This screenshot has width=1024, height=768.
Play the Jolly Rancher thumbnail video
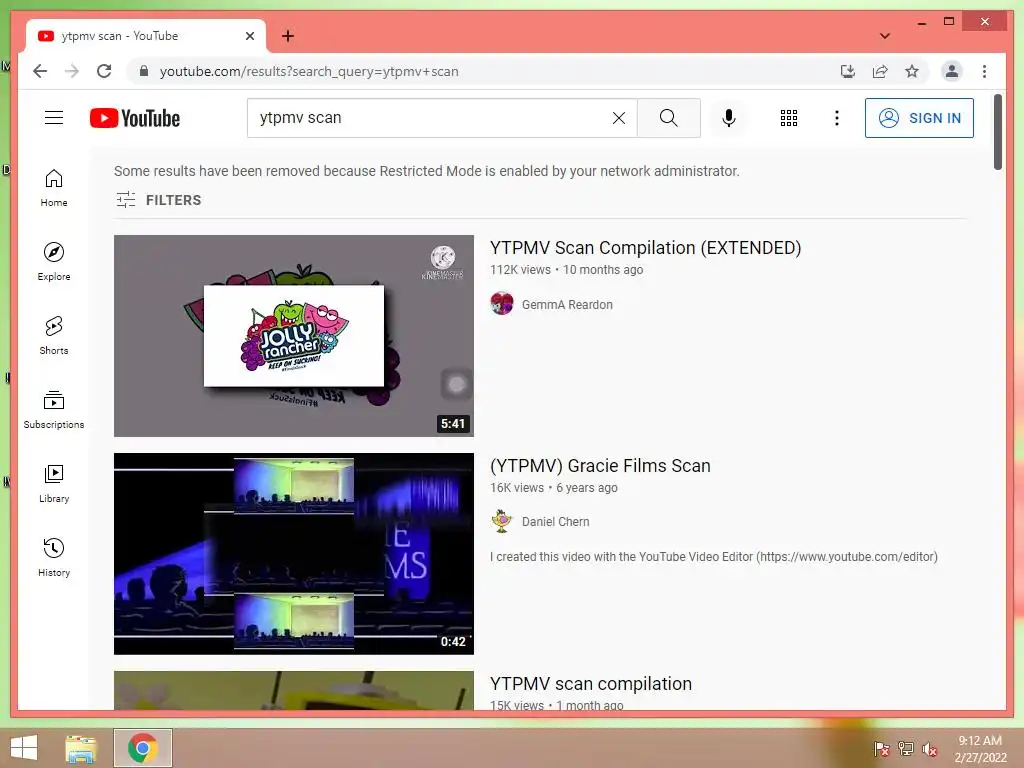point(294,336)
